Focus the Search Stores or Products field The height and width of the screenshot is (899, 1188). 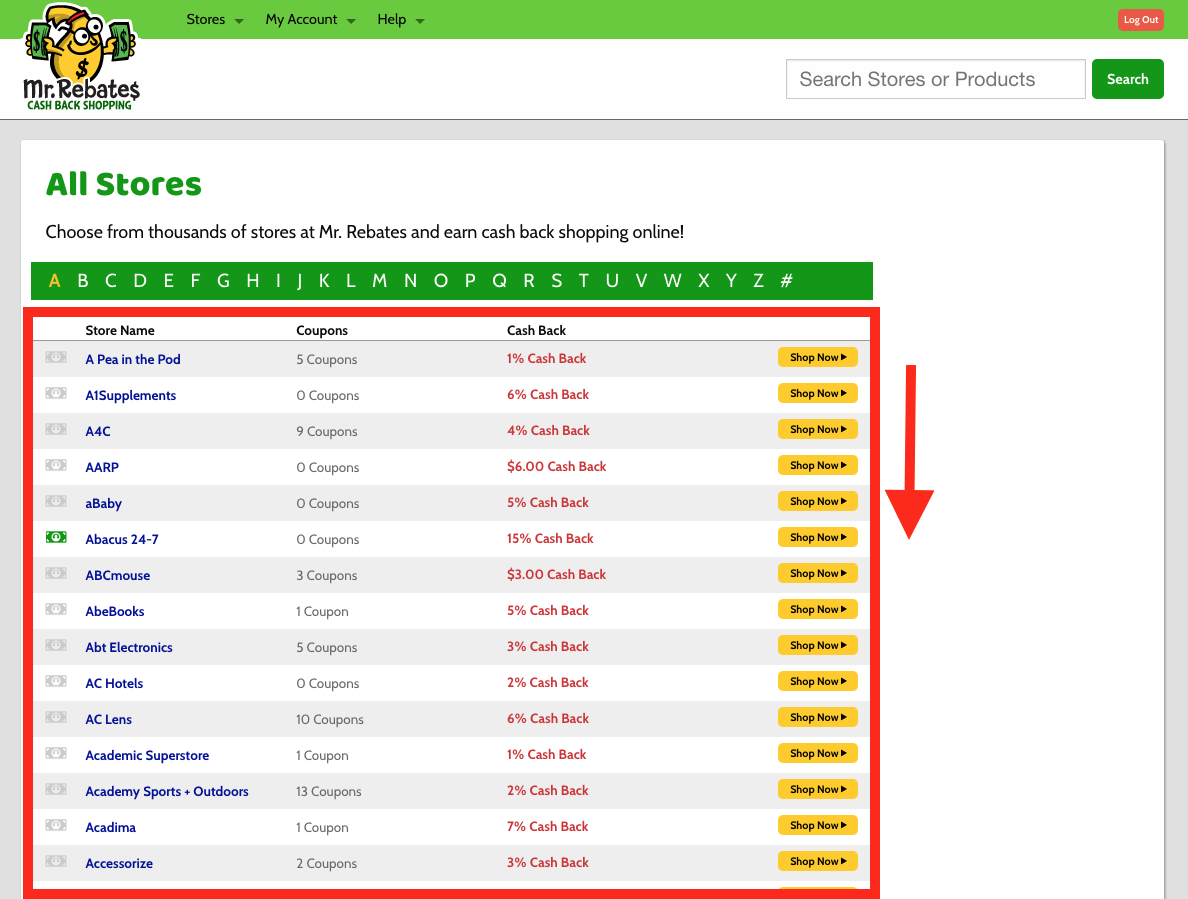[935, 79]
